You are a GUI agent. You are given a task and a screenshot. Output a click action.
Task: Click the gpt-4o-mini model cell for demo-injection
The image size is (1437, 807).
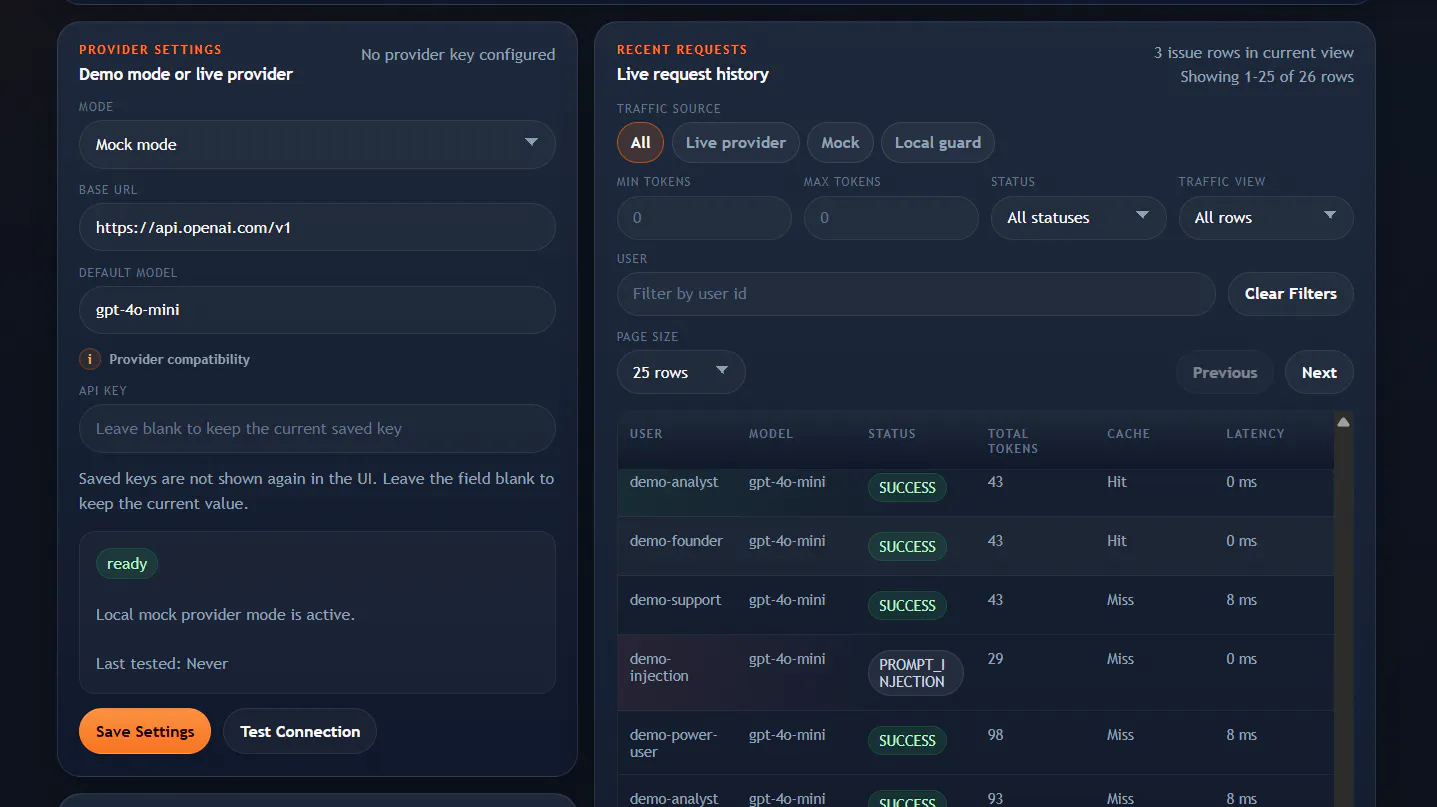(787, 659)
